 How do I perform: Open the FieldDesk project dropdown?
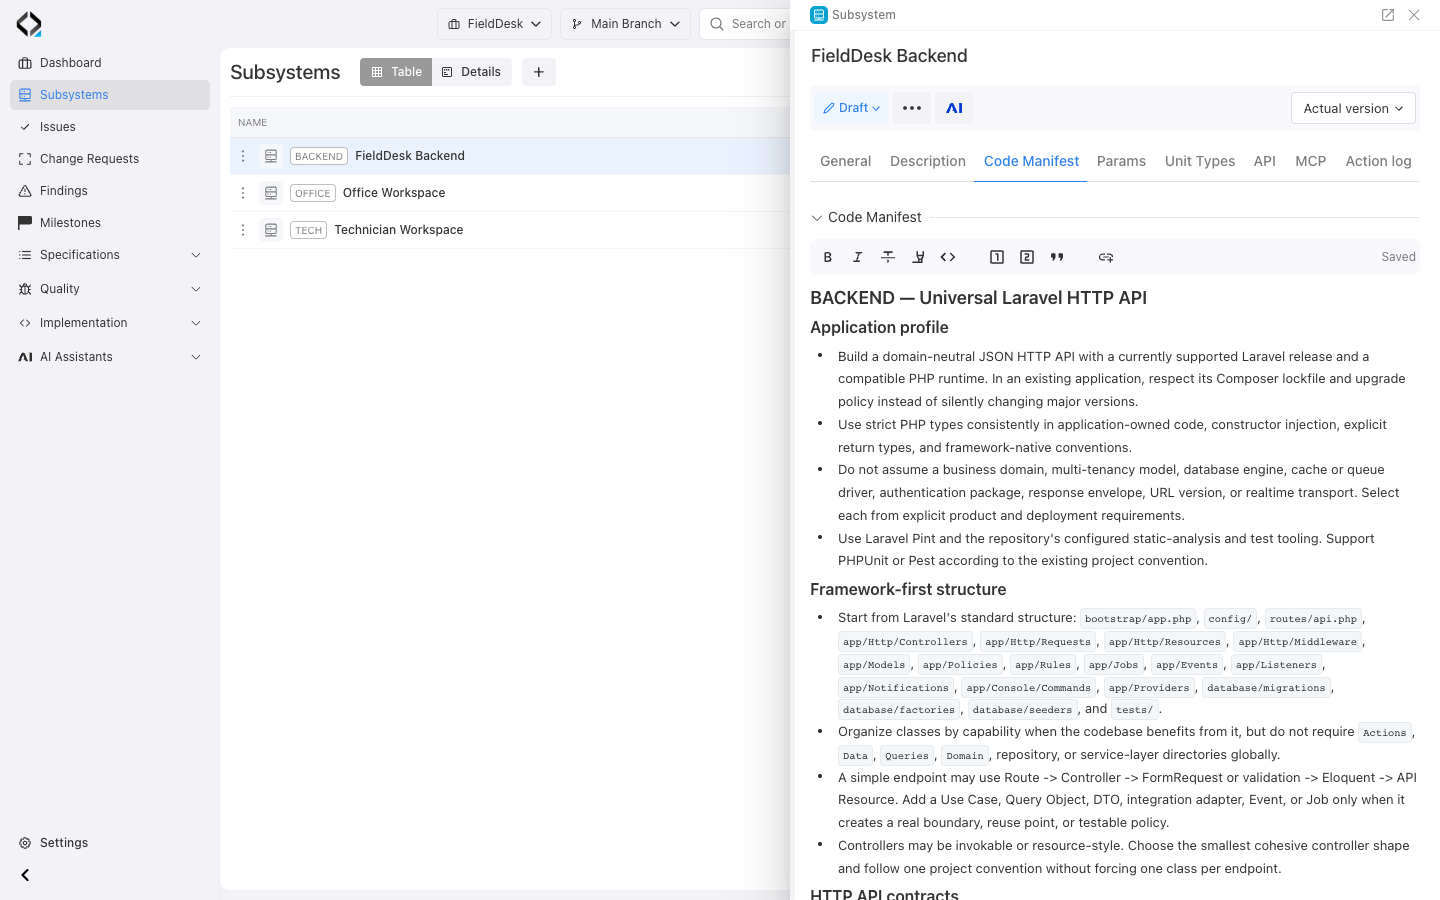click(x=494, y=24)
